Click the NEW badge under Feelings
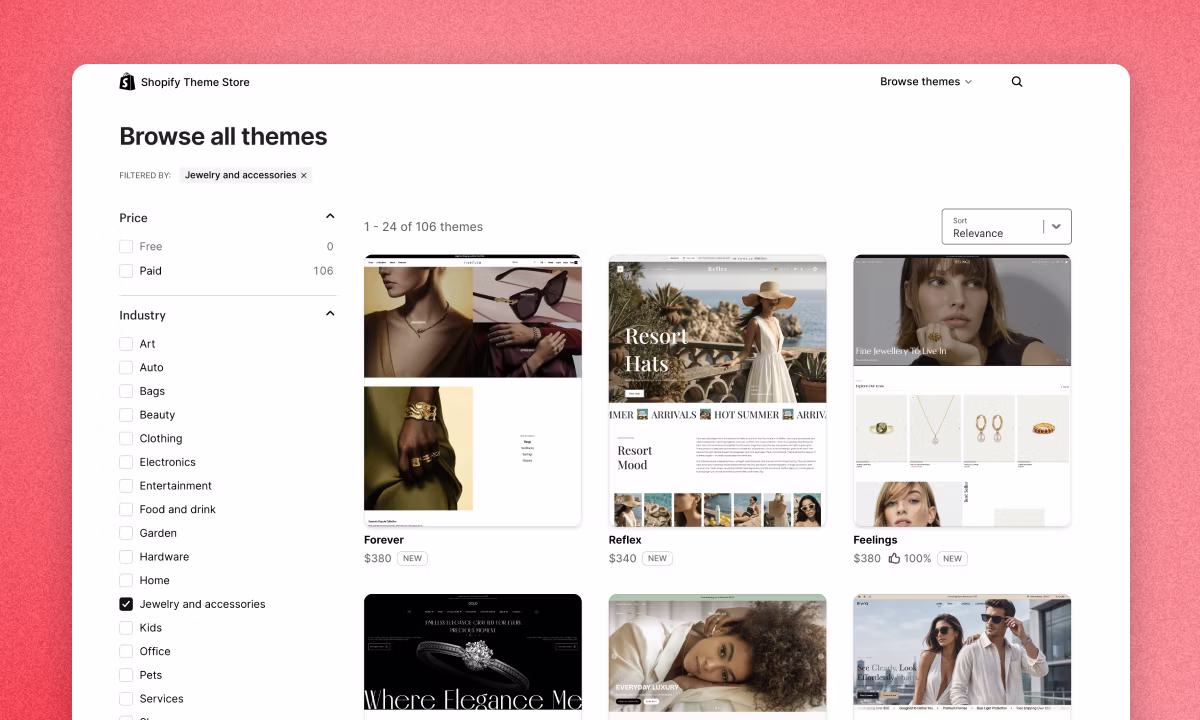 [952, 559]
